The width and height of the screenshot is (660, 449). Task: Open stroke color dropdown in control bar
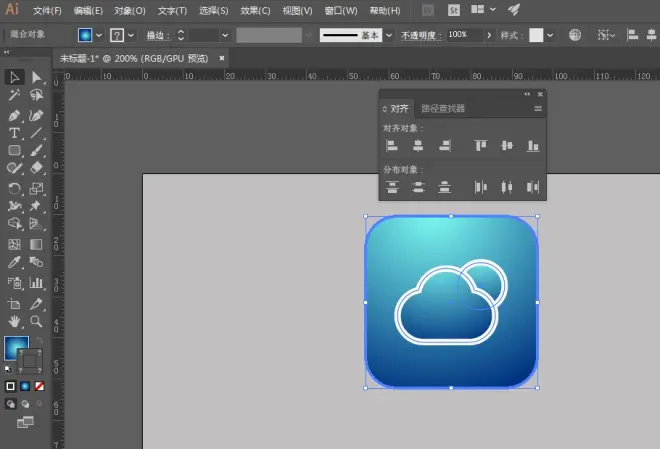coord(131,35)
